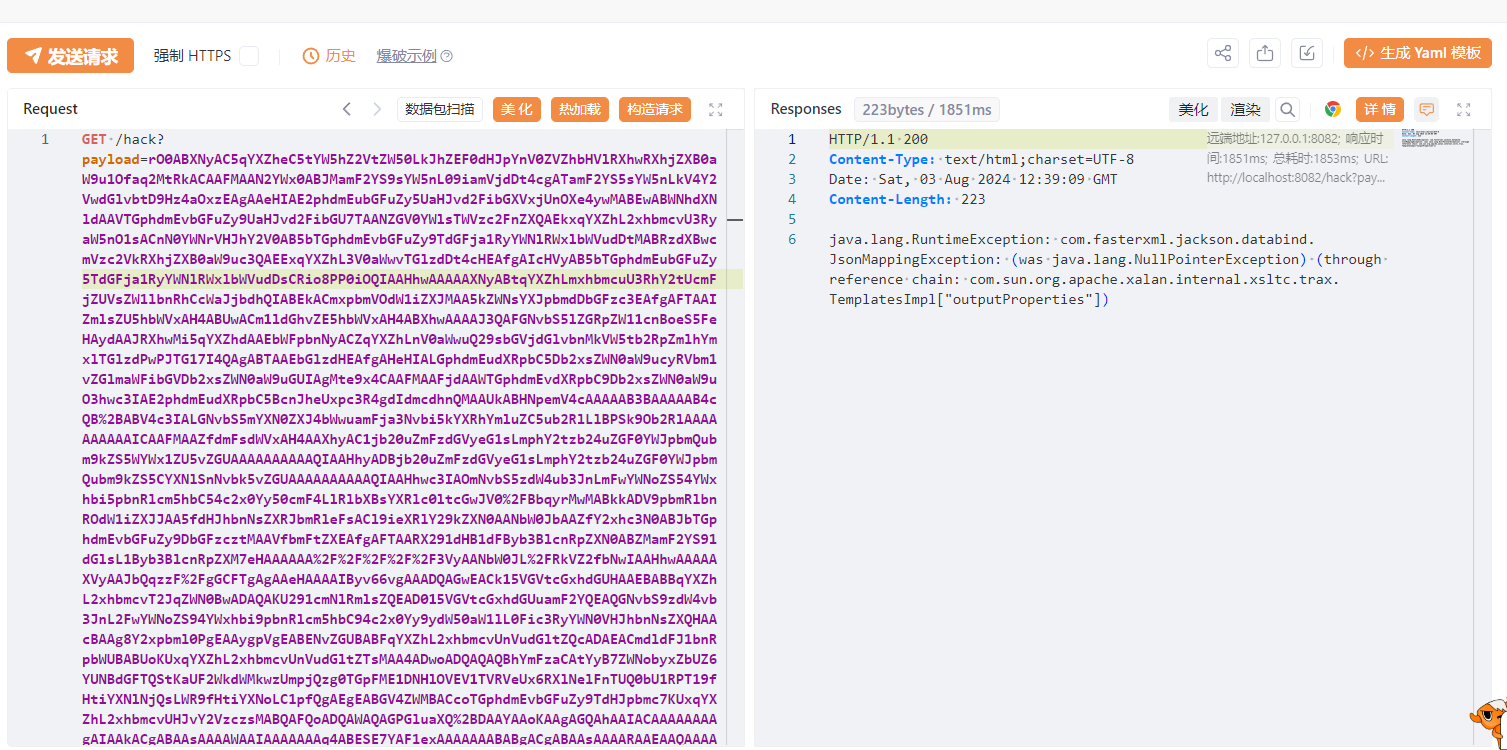This screenshot has width=1507, height=750.
Task: Click the 223bytes / 1851ms response tag
Action: [927, 109]
